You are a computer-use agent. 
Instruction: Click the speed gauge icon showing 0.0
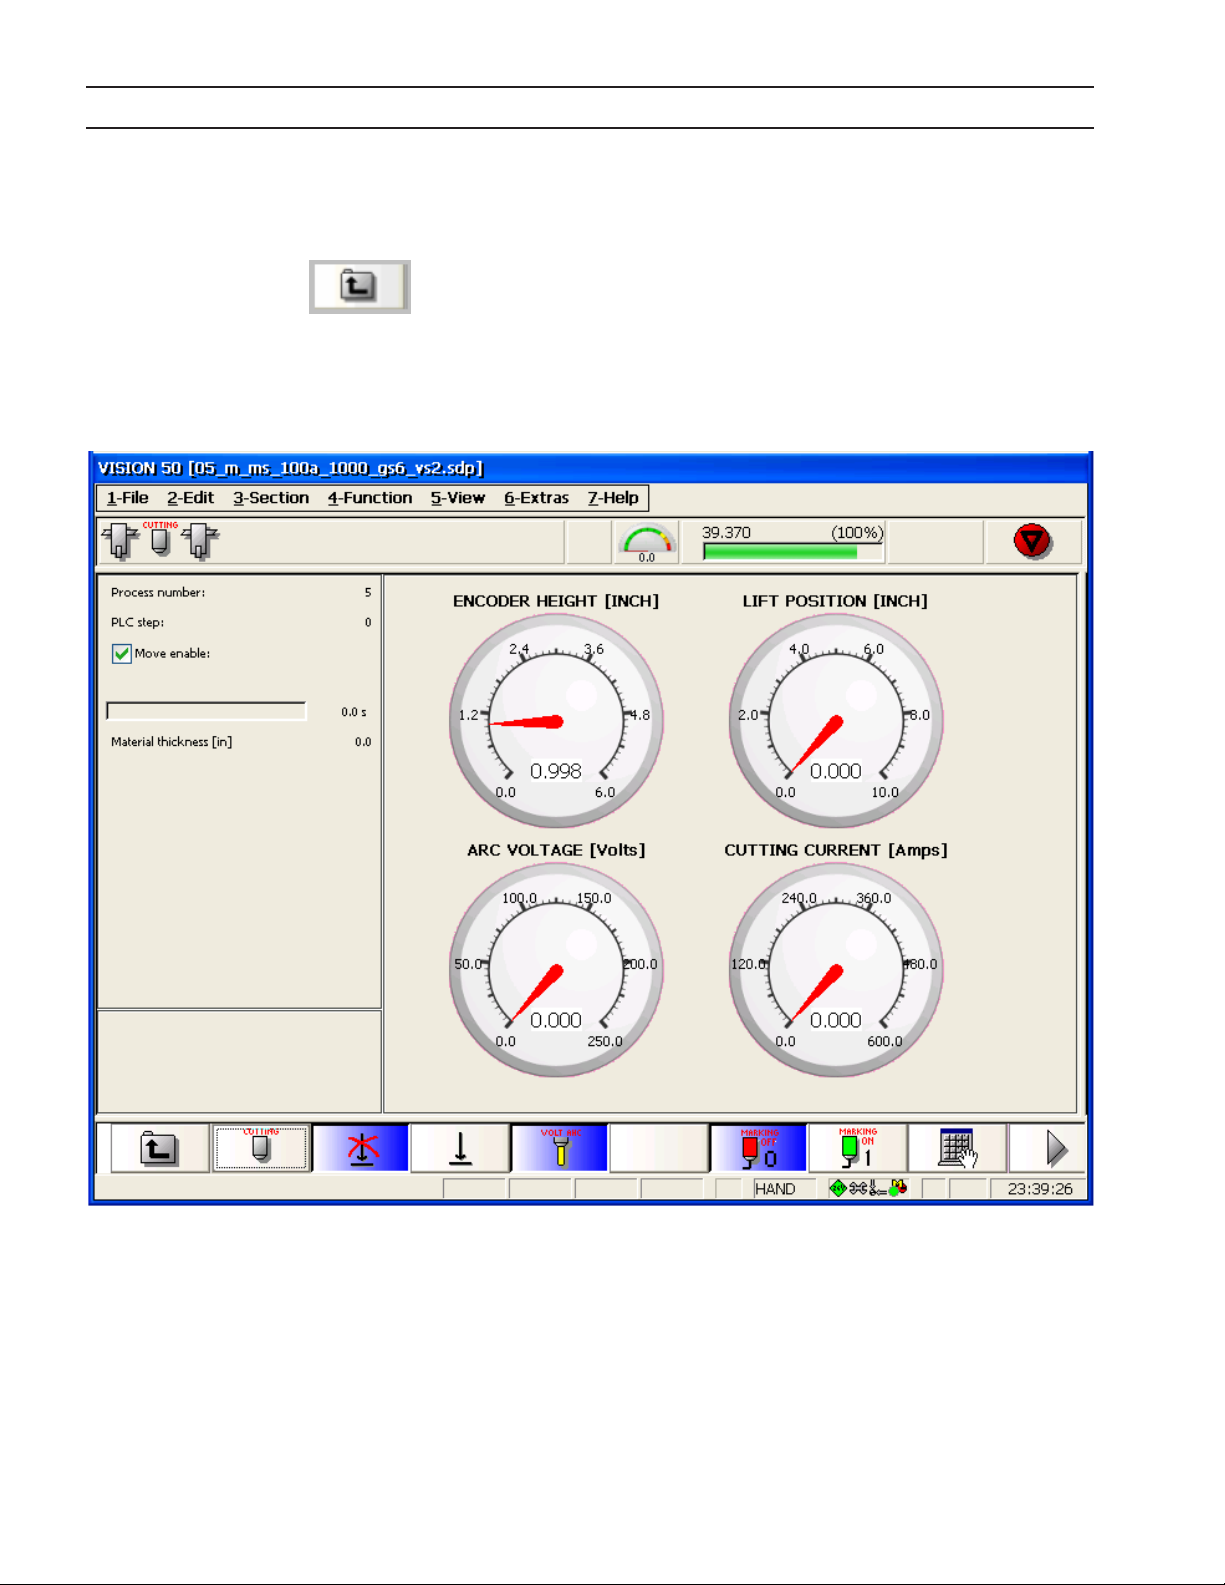click(x=646, y=543)
